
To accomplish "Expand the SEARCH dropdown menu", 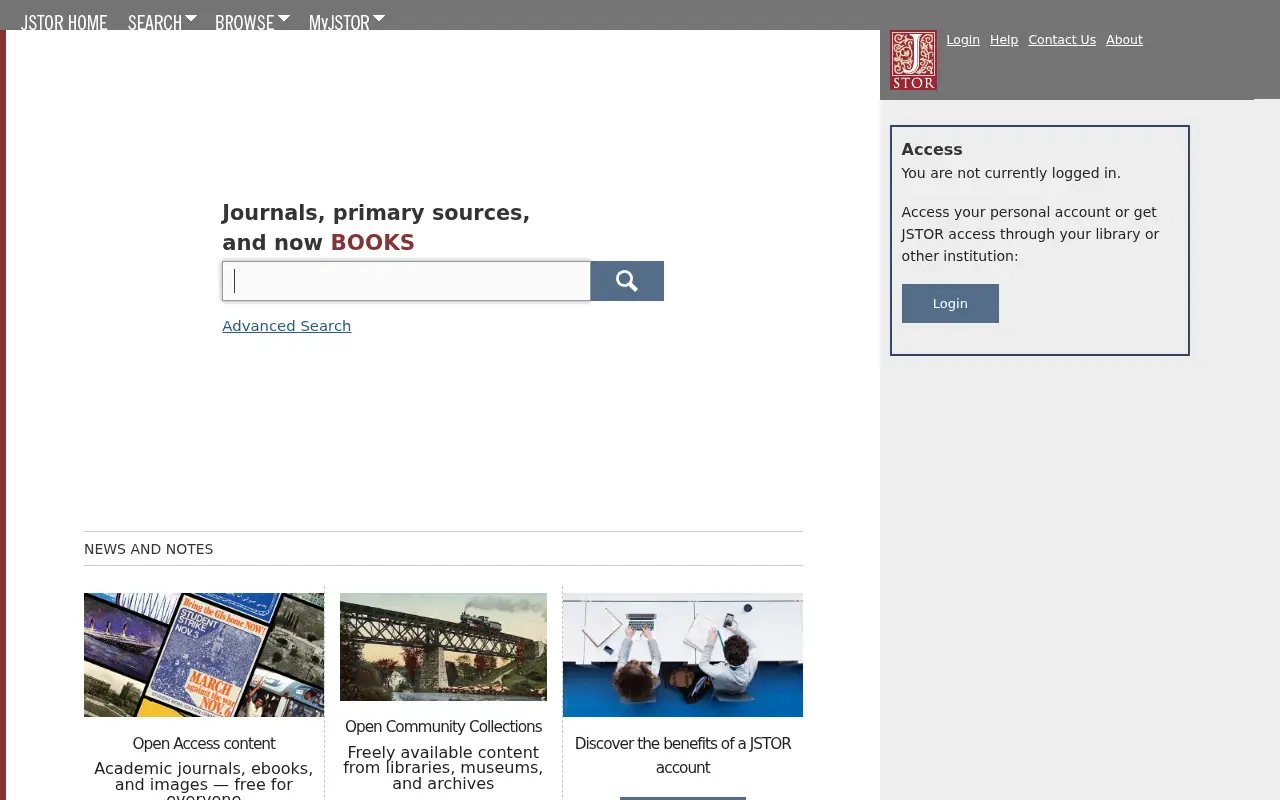I will (x=162, y=21).
